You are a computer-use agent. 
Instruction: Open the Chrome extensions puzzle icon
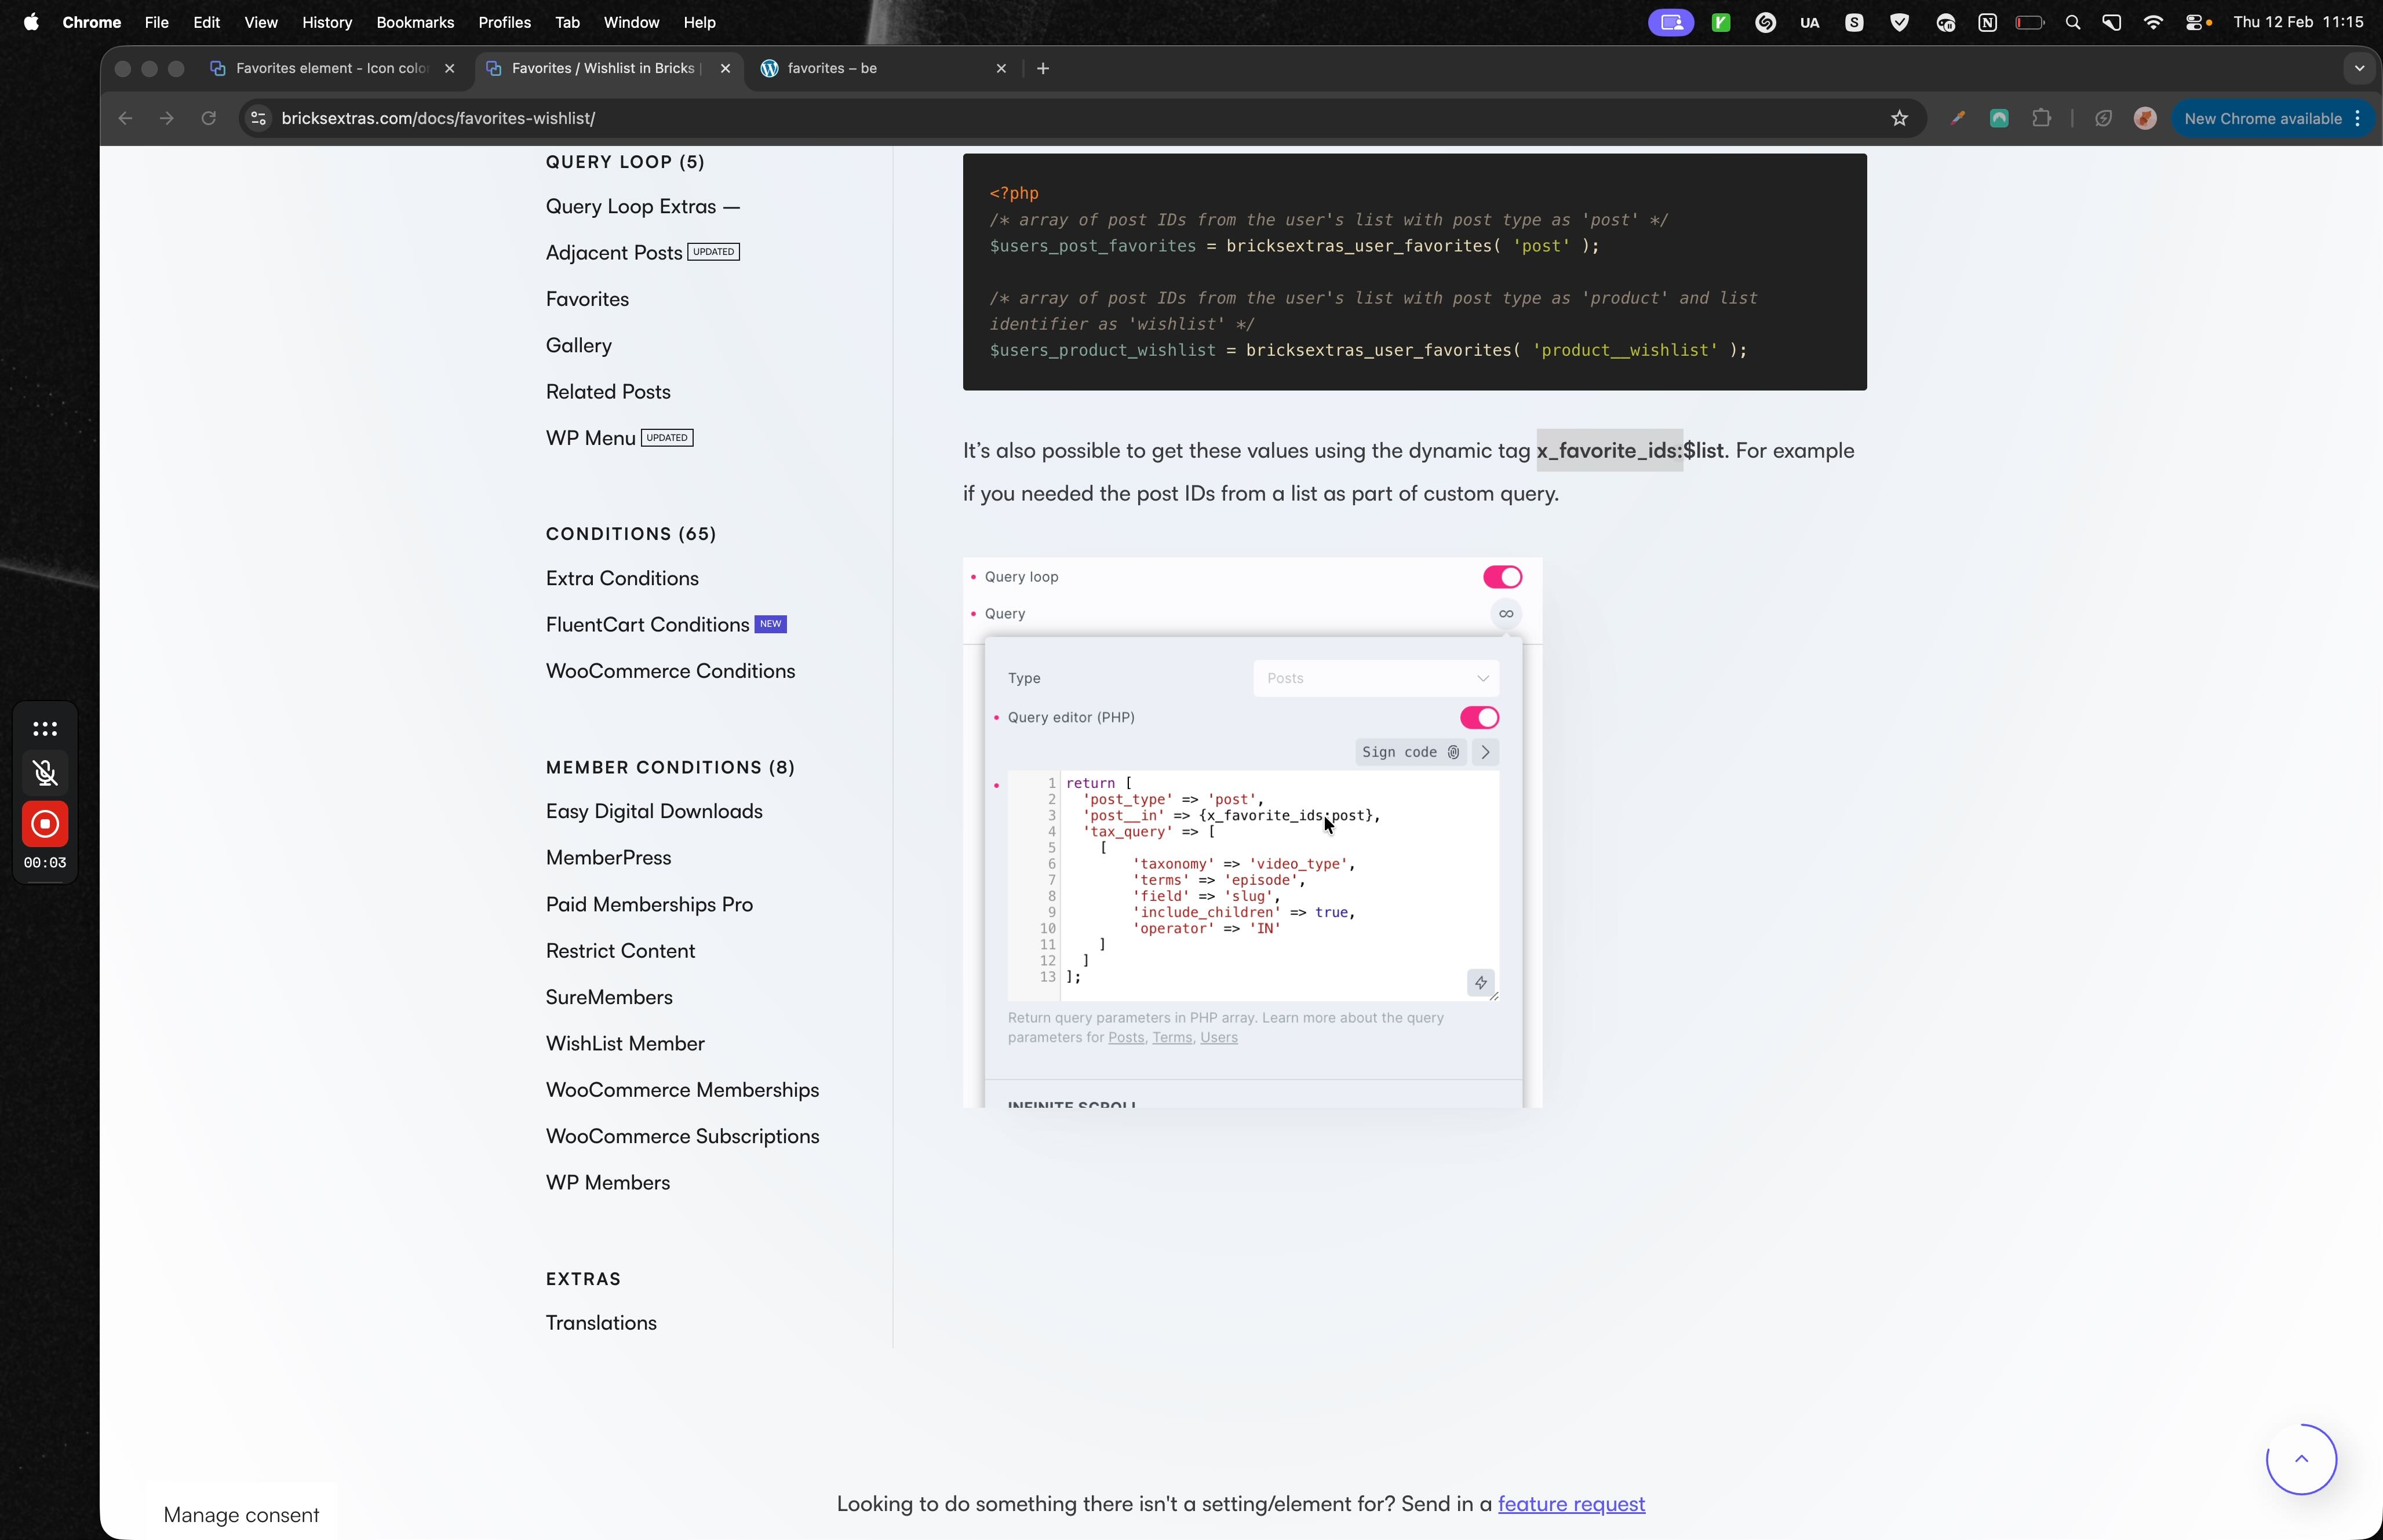(x=2041, y=118)
